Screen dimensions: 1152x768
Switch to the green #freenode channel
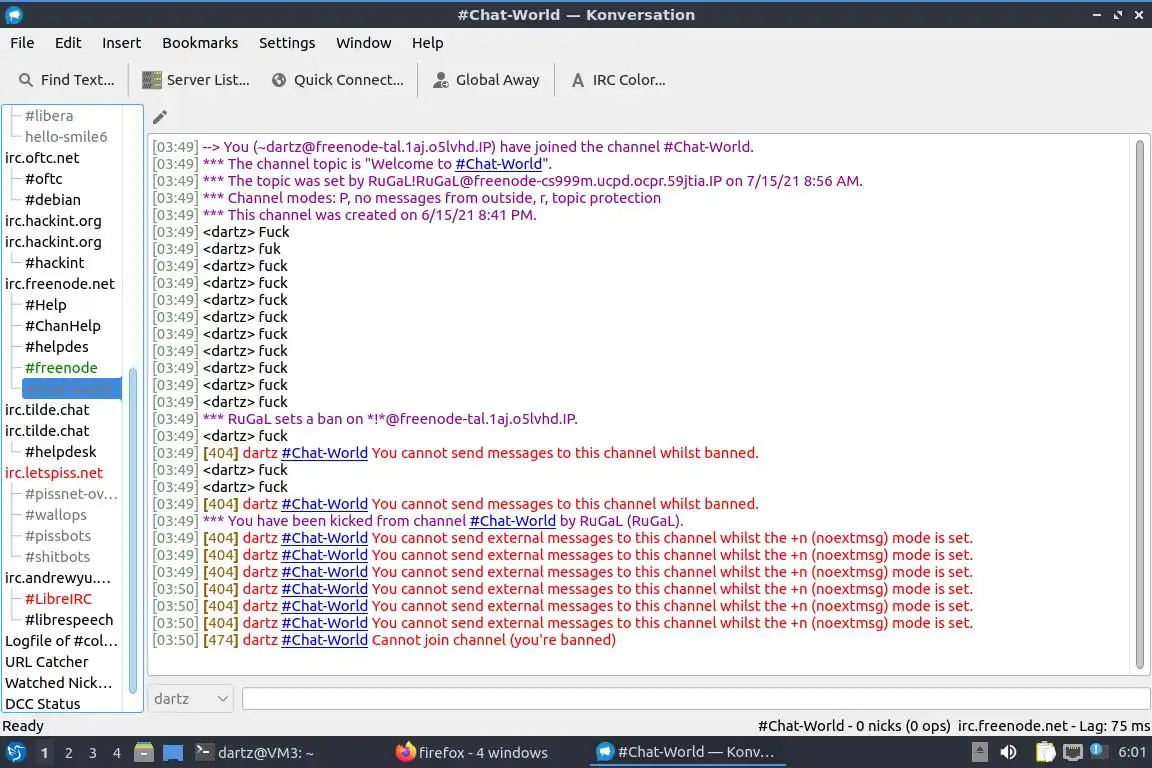(61, 367)
